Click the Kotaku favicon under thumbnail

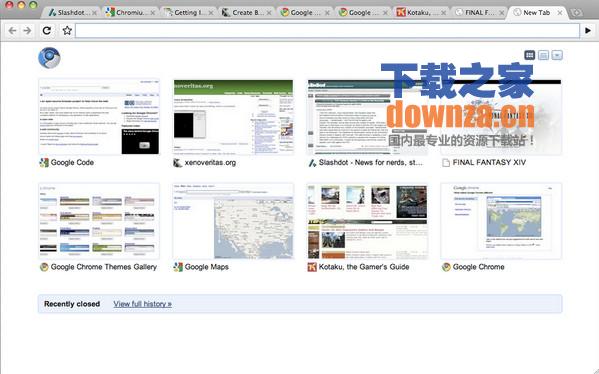312,267
